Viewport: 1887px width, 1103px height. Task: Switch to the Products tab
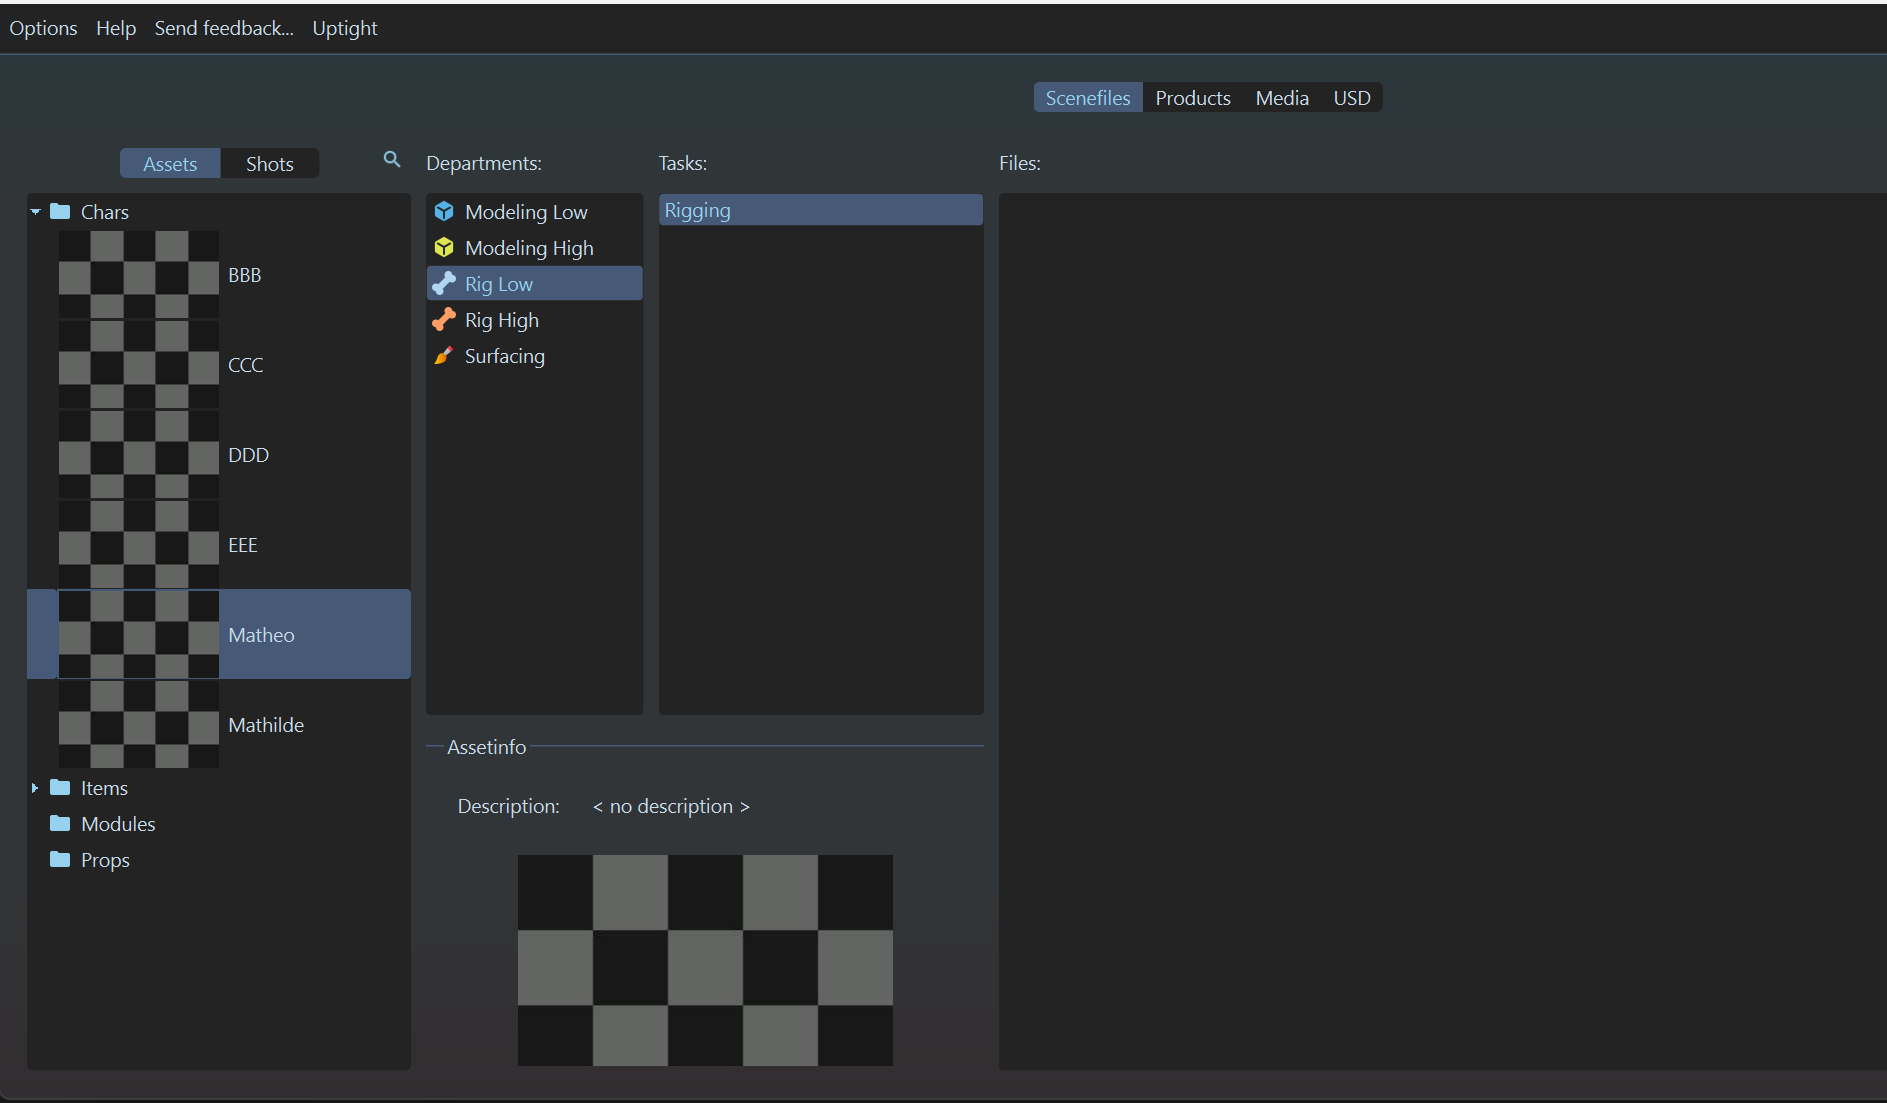[x=1192, y=98]
